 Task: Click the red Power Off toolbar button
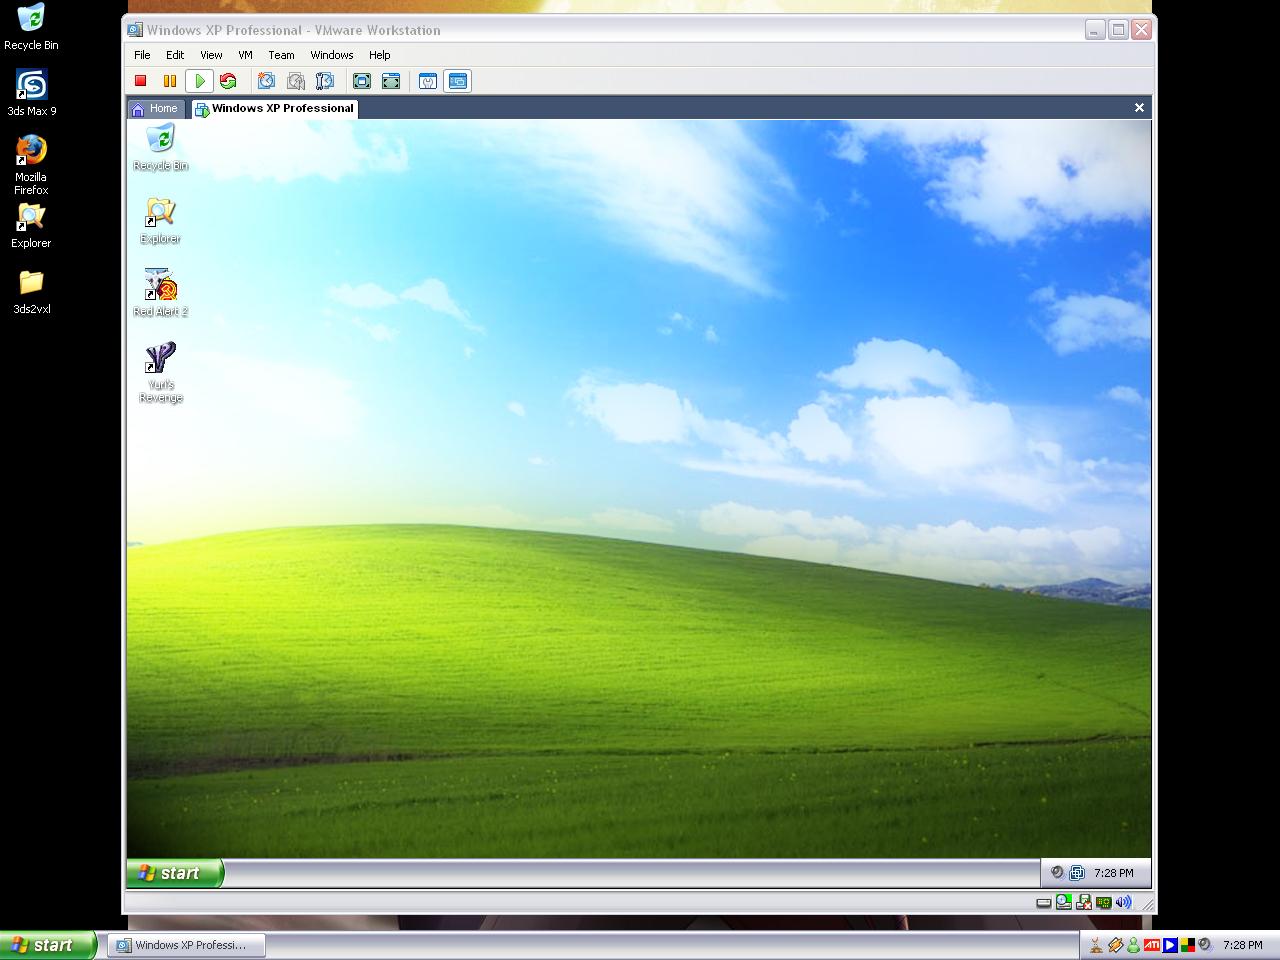coord(141,81)
